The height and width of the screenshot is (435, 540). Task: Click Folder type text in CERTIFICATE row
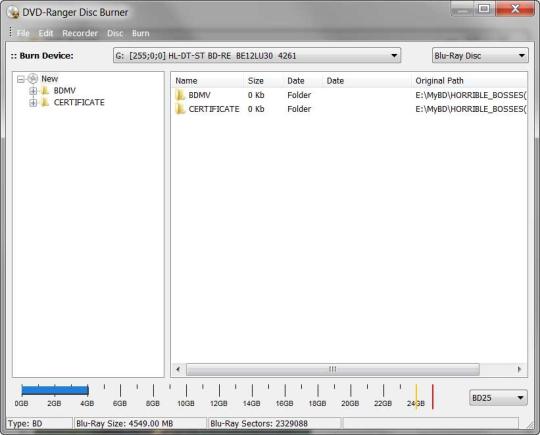(299, 109)
